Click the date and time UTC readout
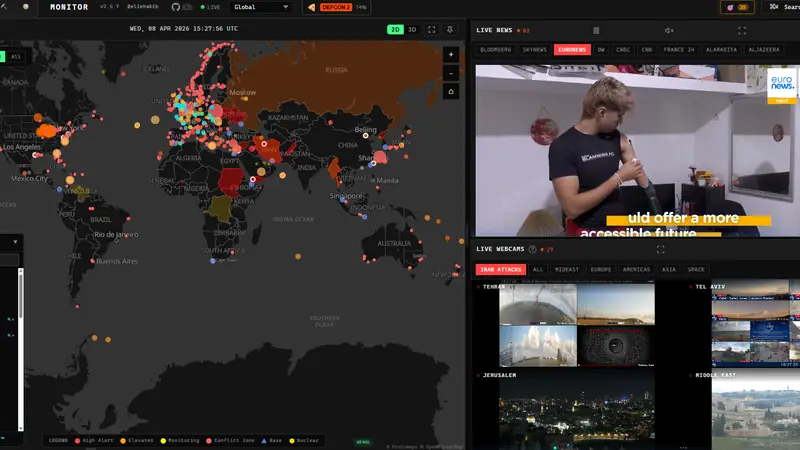This screenshot has height=450, width=800. tap(184, 29)
